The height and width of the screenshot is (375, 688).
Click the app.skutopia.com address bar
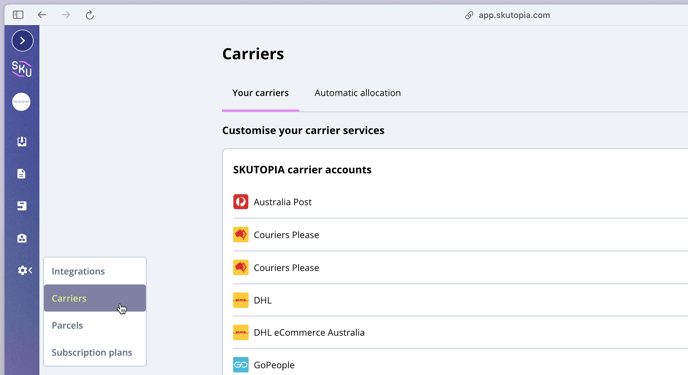click(514, 15)
